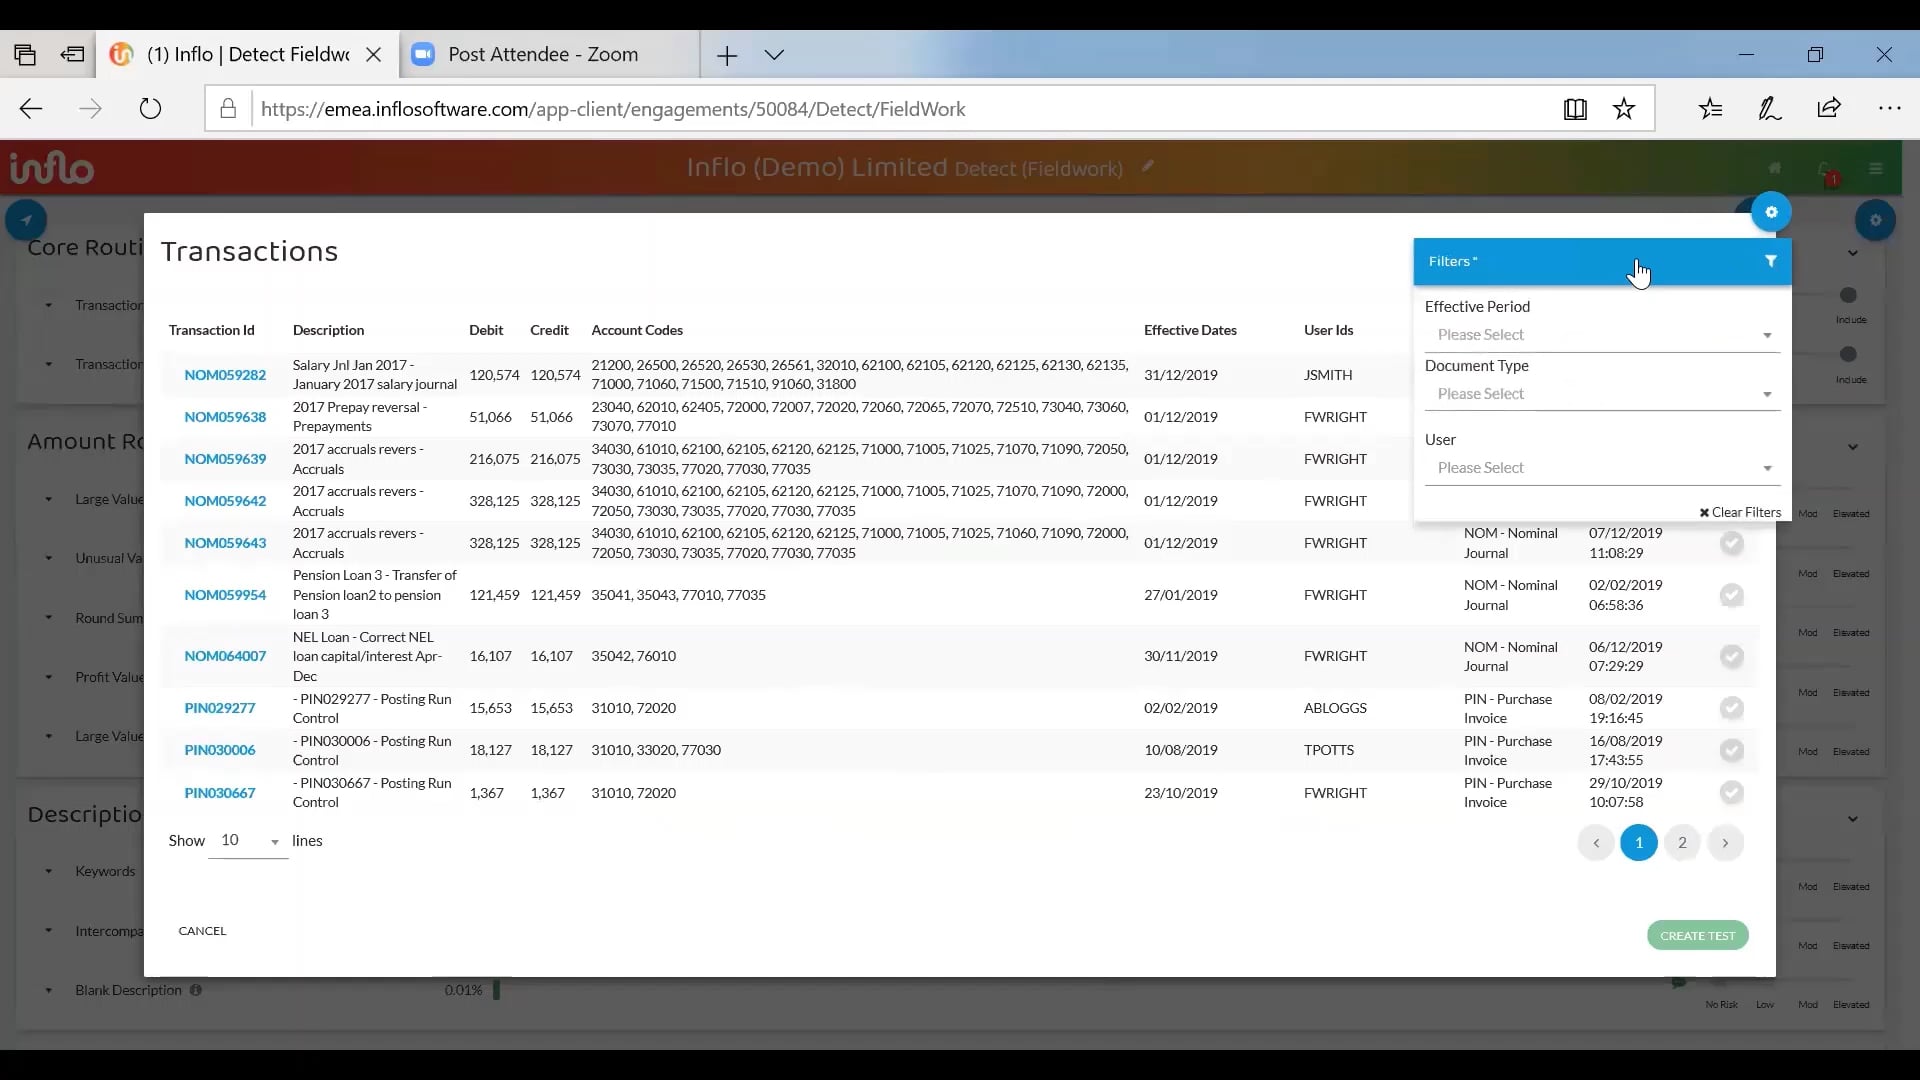Image resolution: width=1920 pixels, height=1080 pixels.
Task: Select page 2 of the transactions pagination
Action: coord(1682,843)
